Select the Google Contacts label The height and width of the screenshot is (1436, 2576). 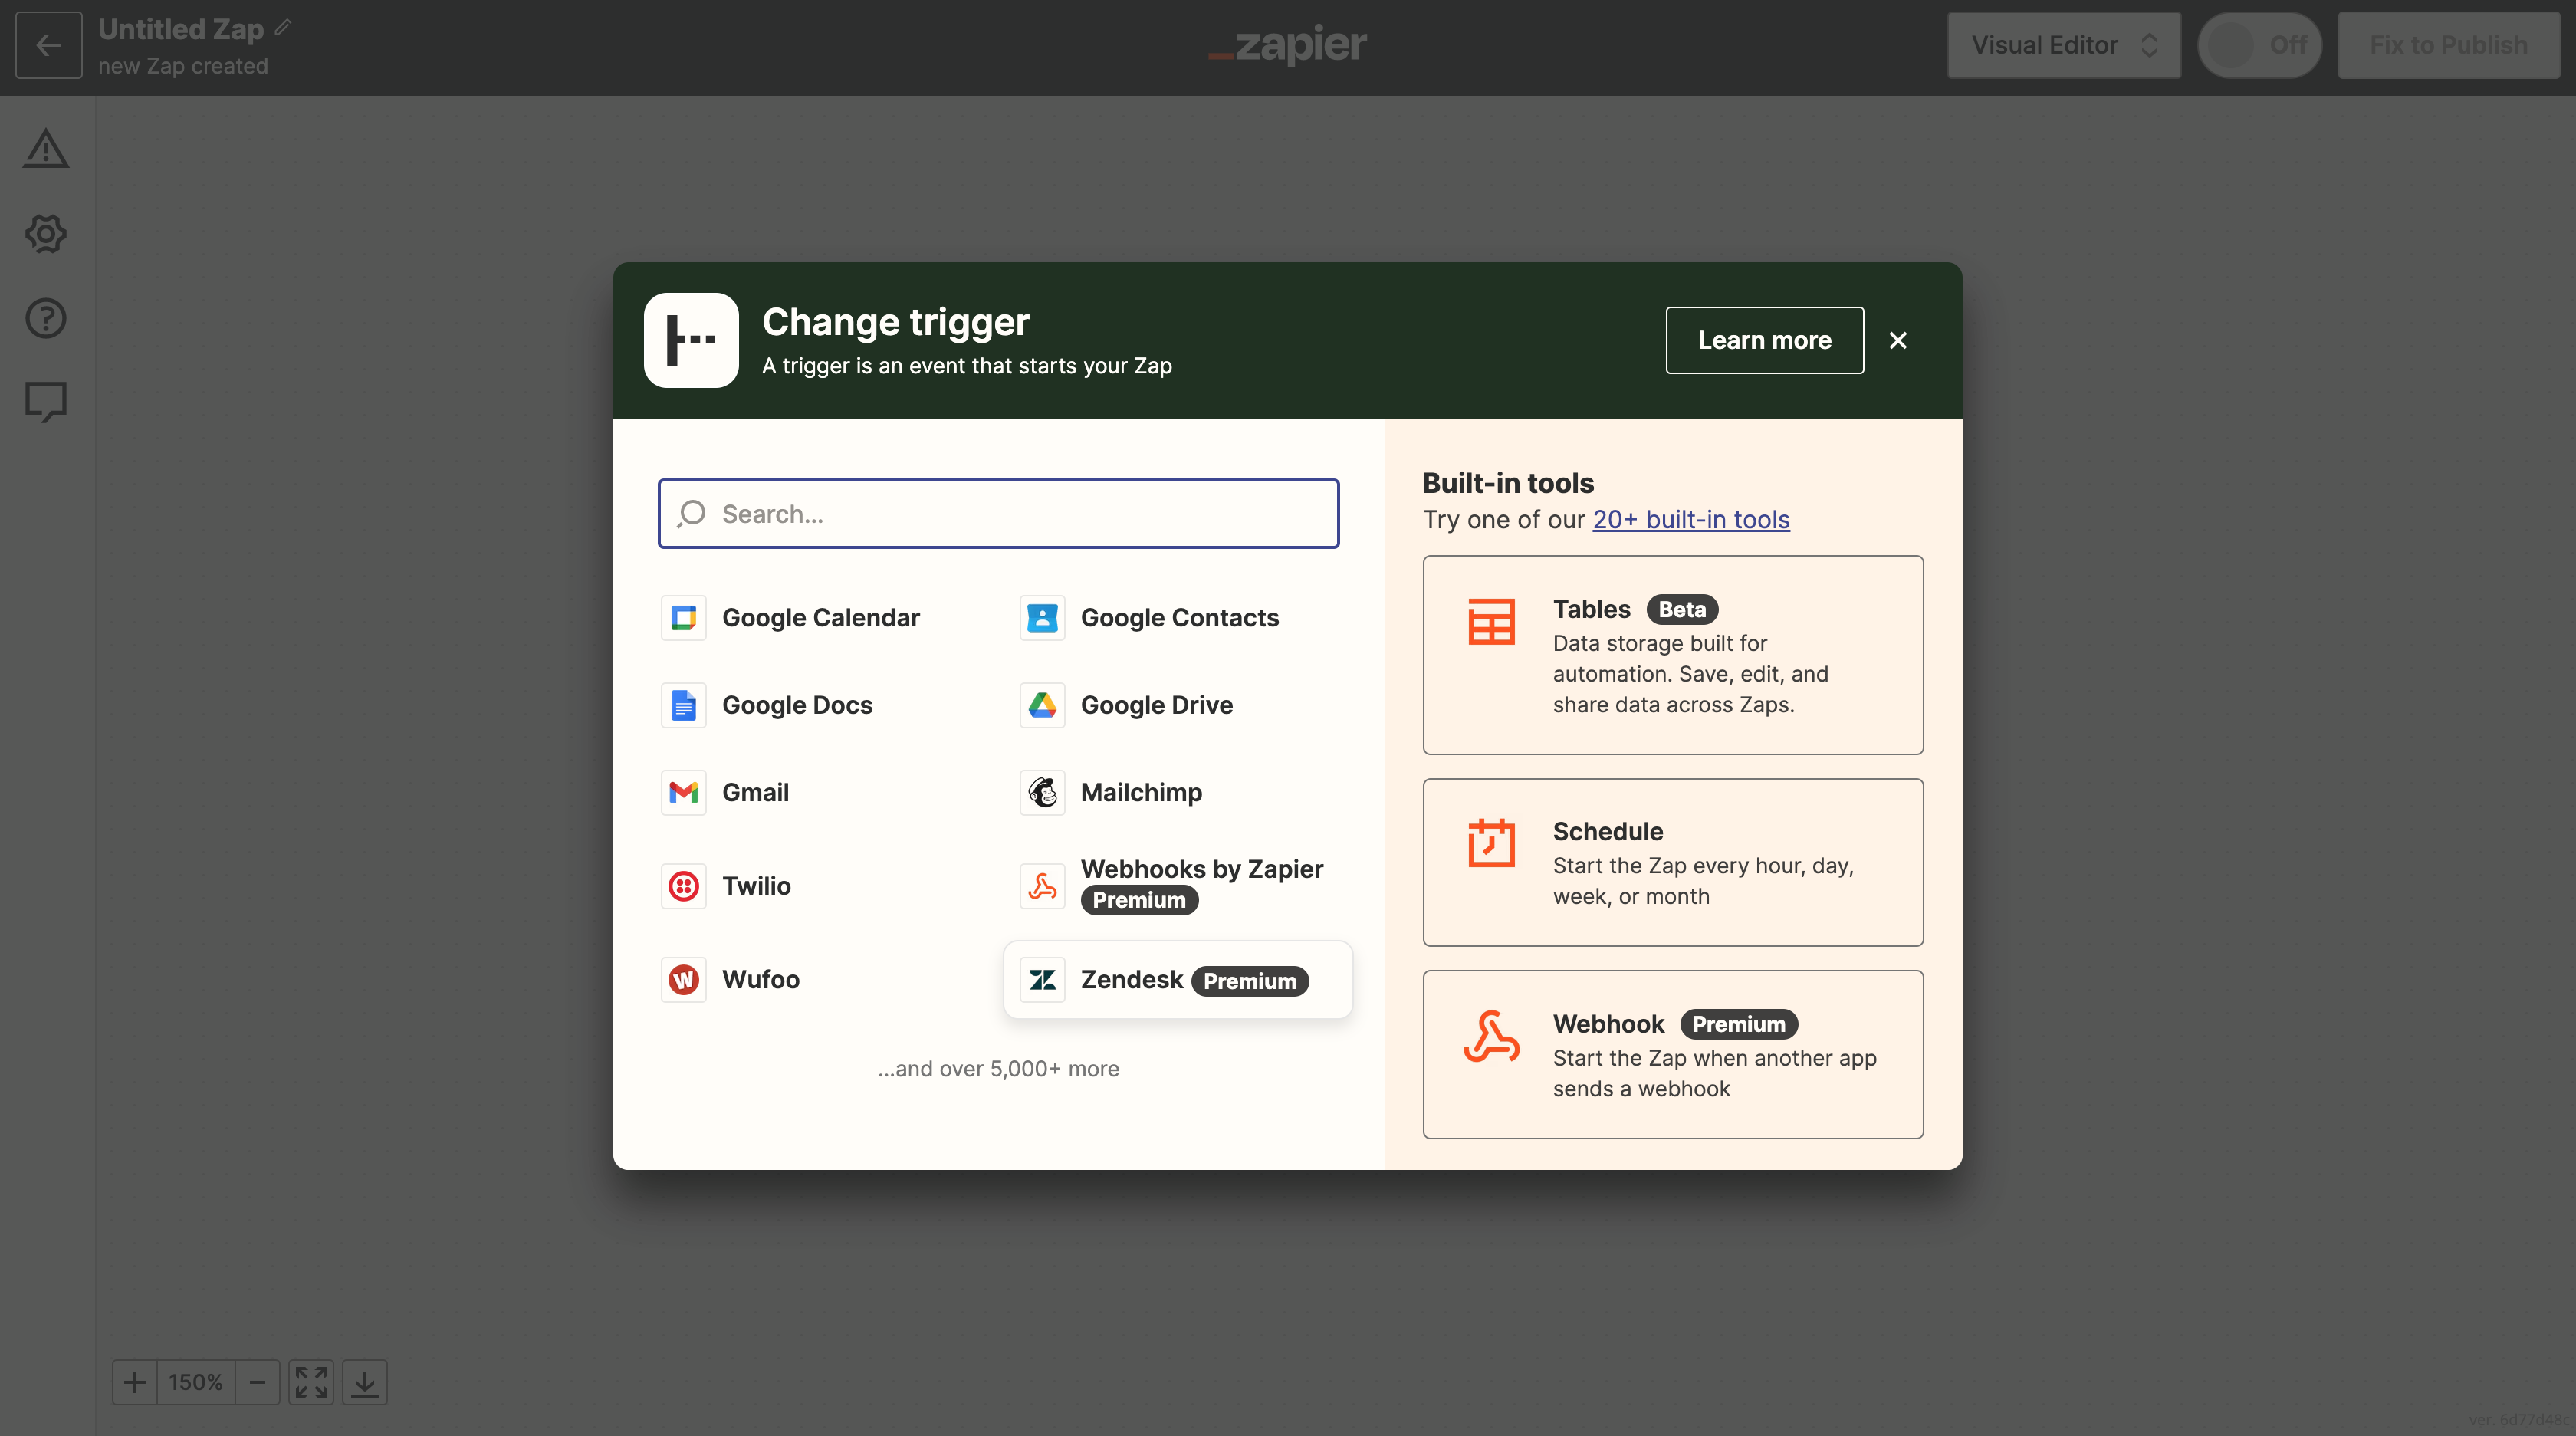[1180, 618]
